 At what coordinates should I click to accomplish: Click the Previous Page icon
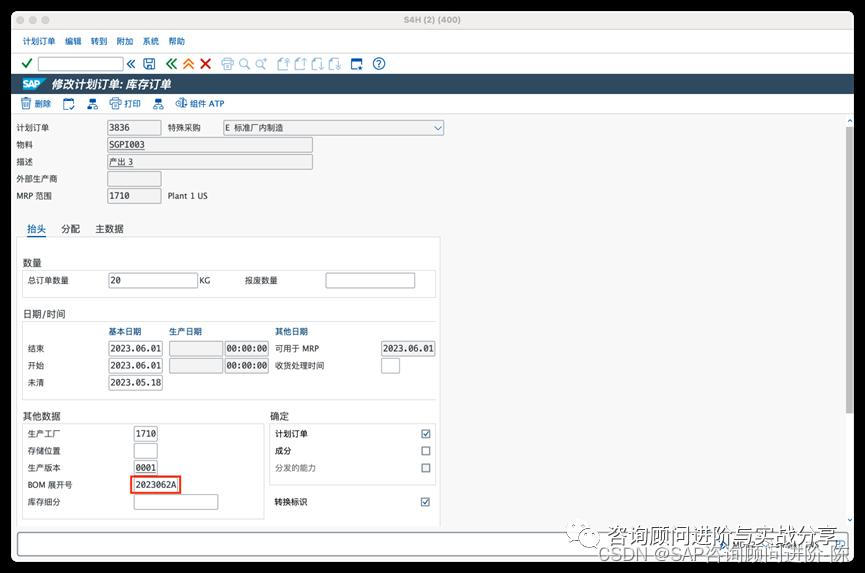300,64
